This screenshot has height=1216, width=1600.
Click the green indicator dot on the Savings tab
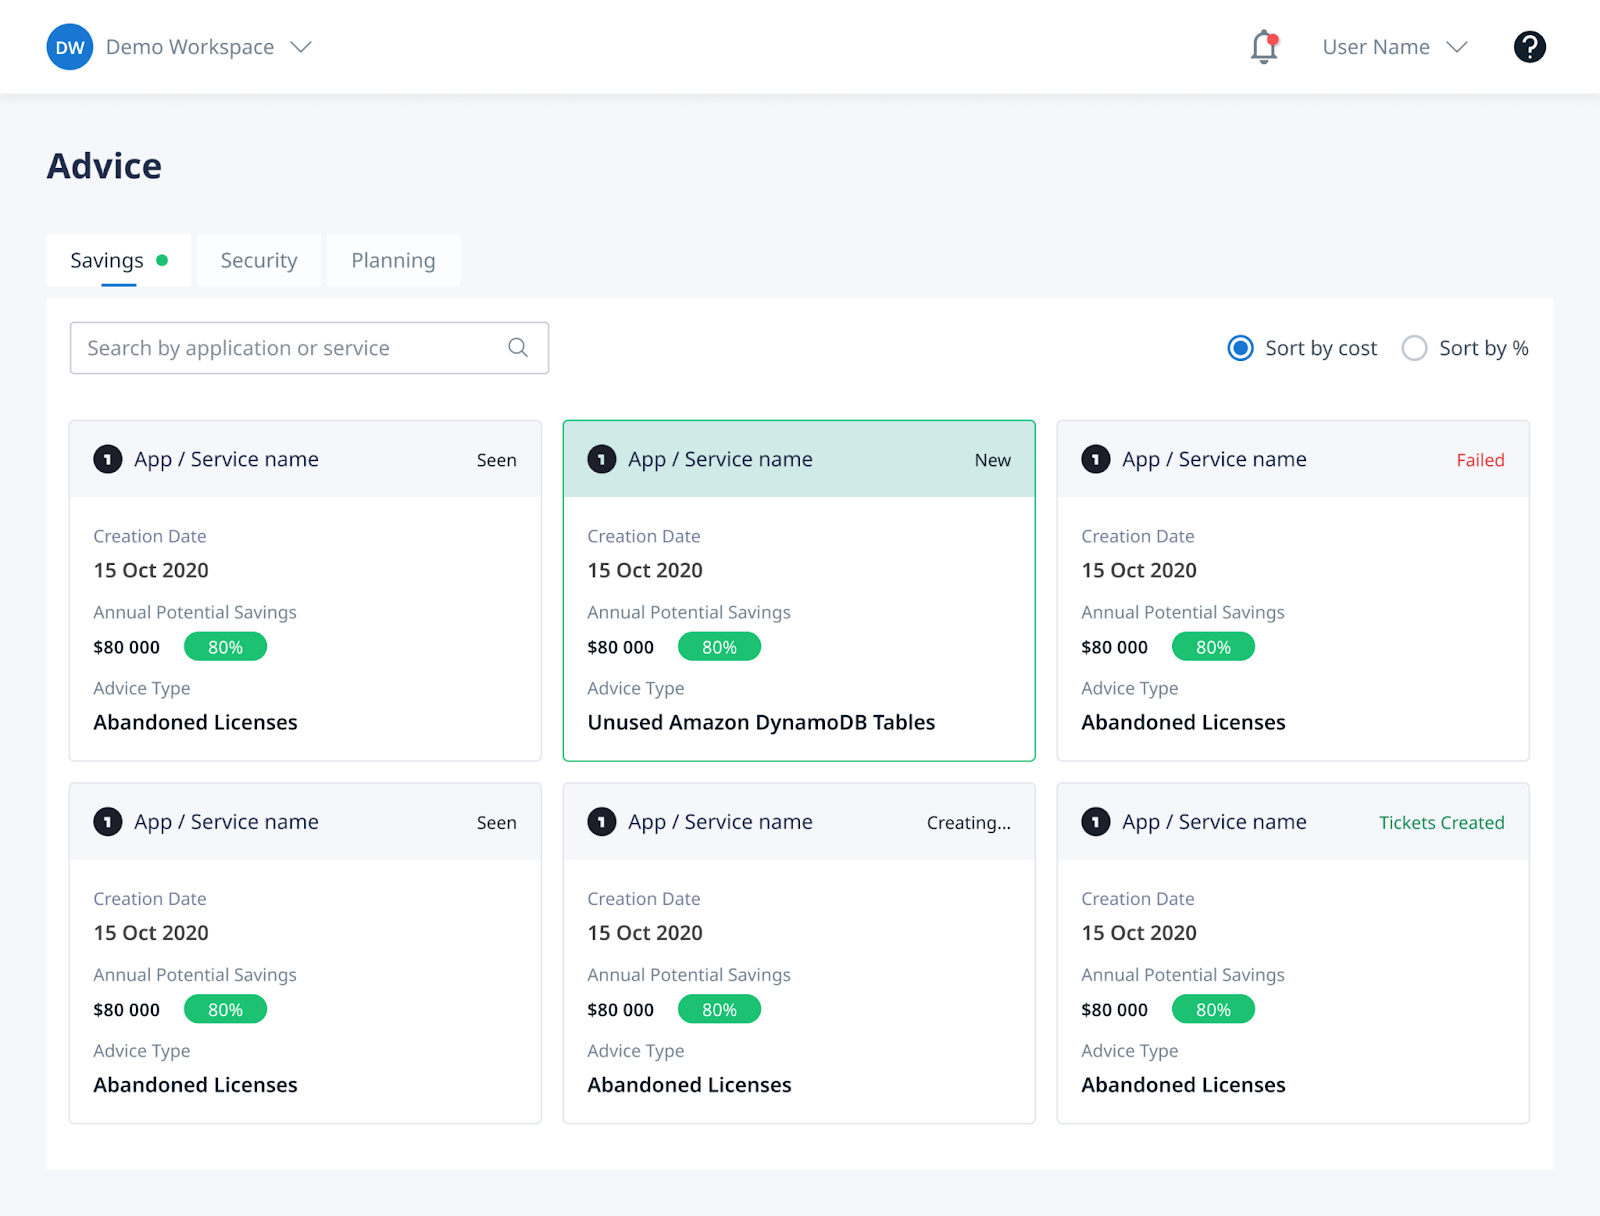click(162, 260)
